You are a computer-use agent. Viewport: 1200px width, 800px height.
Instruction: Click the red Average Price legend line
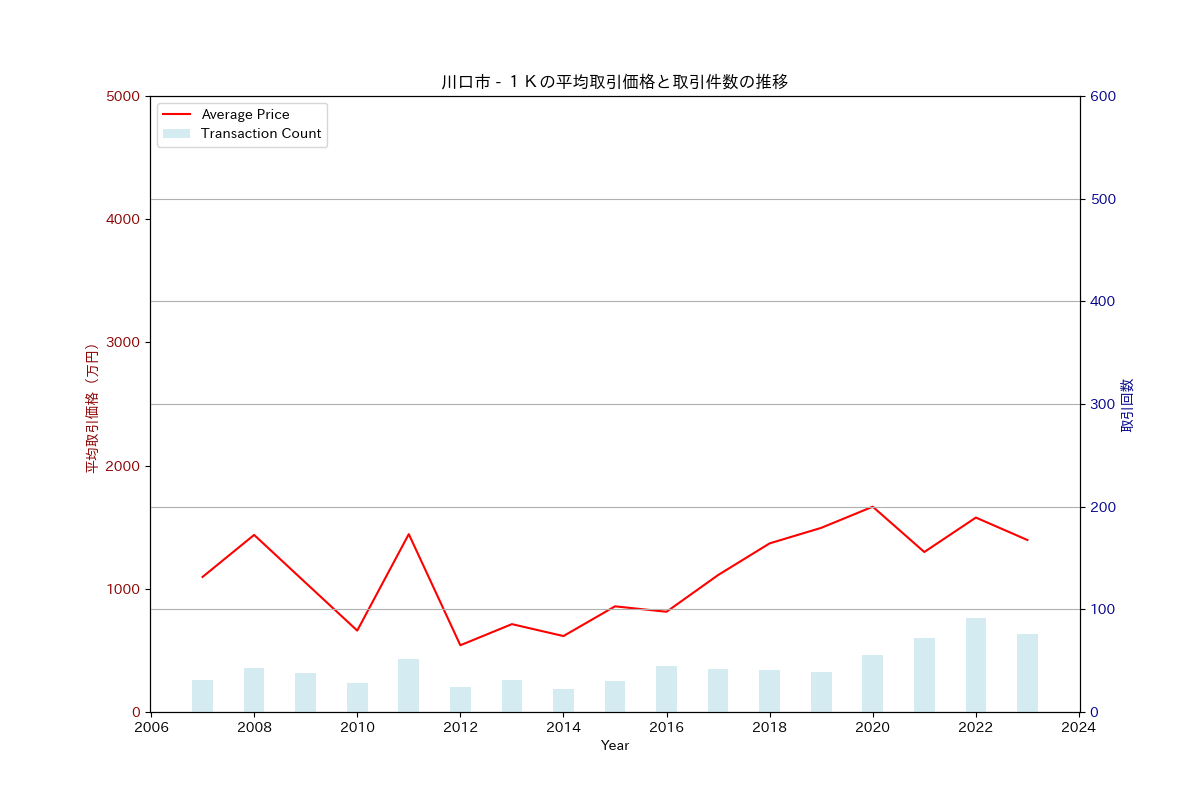176,115
